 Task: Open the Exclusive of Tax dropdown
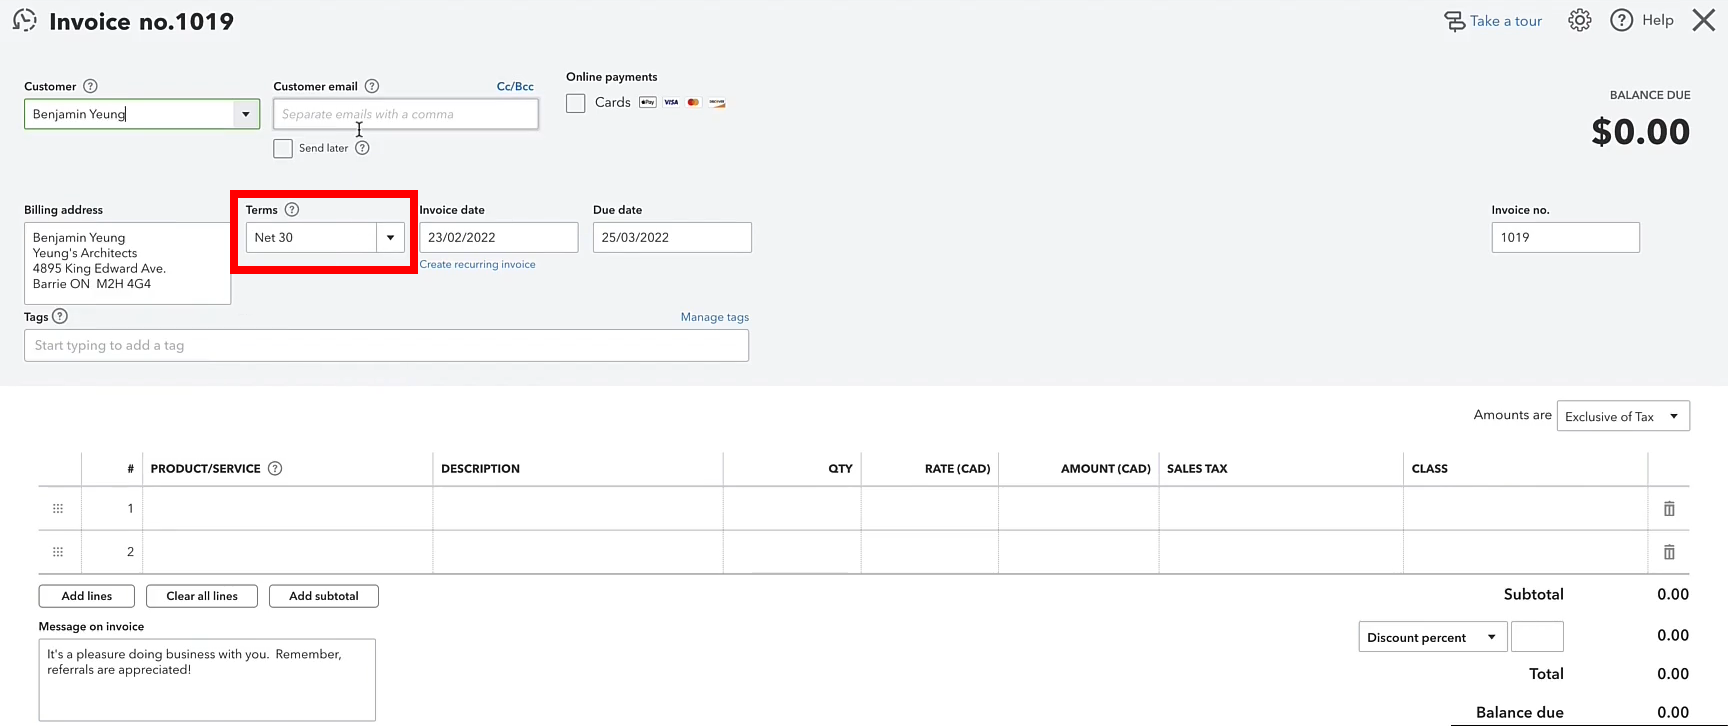coord(1623,416)
